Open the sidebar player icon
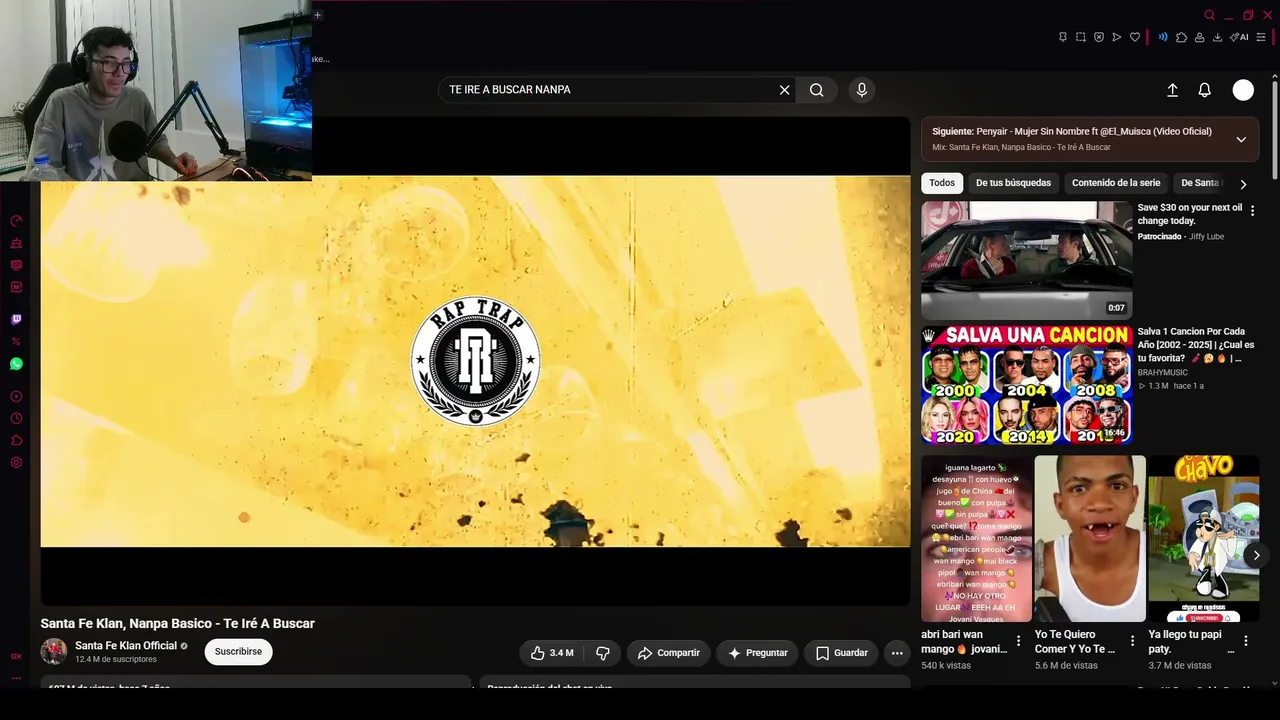The height and width of the screenshot is (720, 1280). click(16, 397)
